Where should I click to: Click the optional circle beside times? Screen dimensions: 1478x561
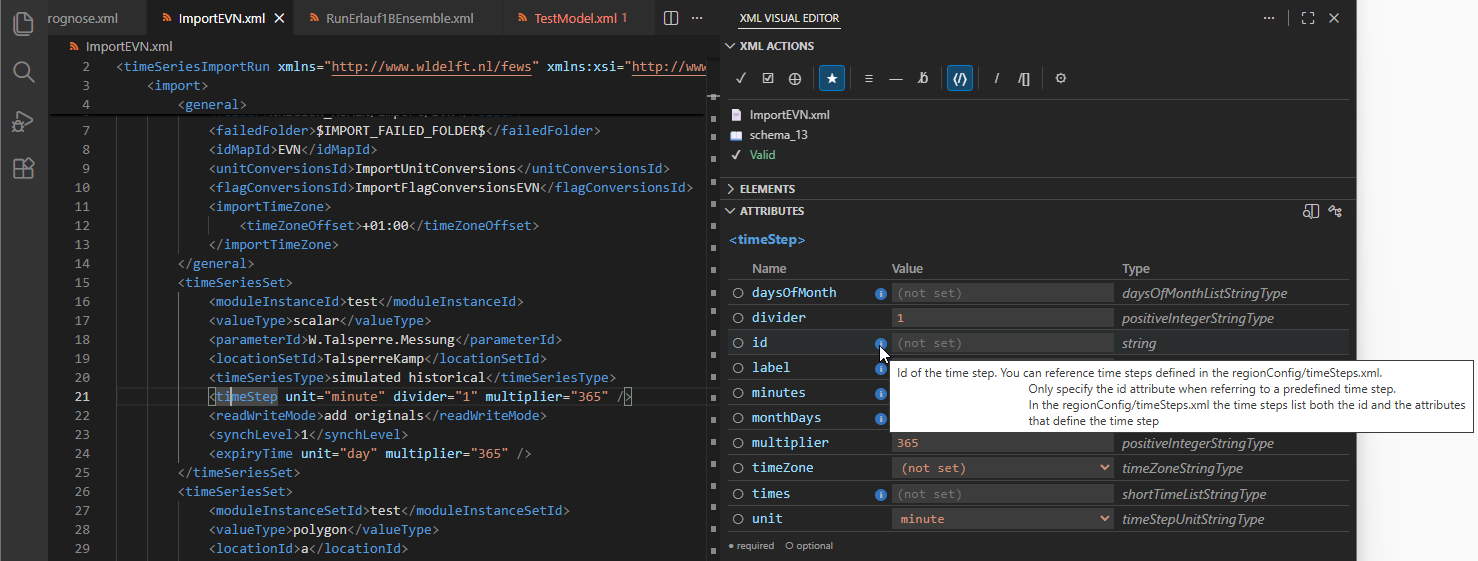click(738, 494)
